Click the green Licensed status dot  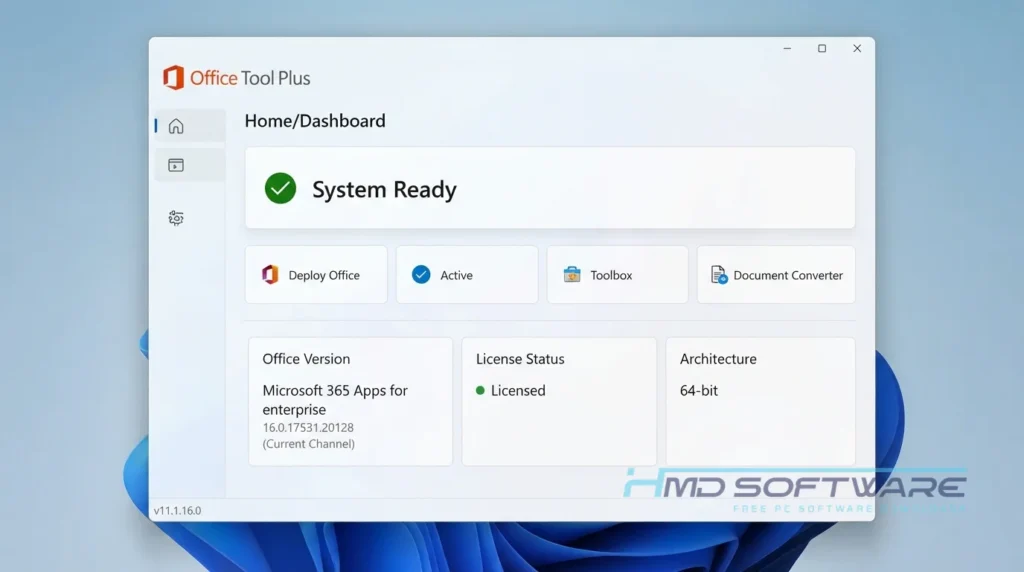(x=481, y=390)
